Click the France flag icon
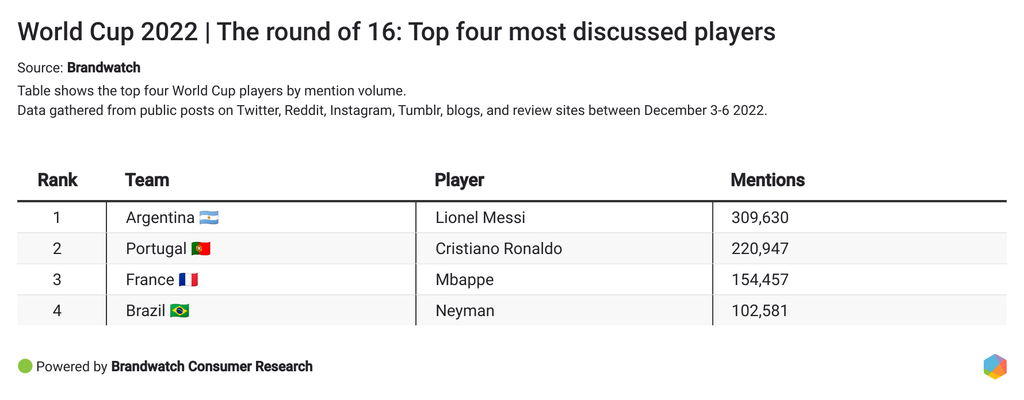This screenshot has width=1024, height=400. (190, 280)
